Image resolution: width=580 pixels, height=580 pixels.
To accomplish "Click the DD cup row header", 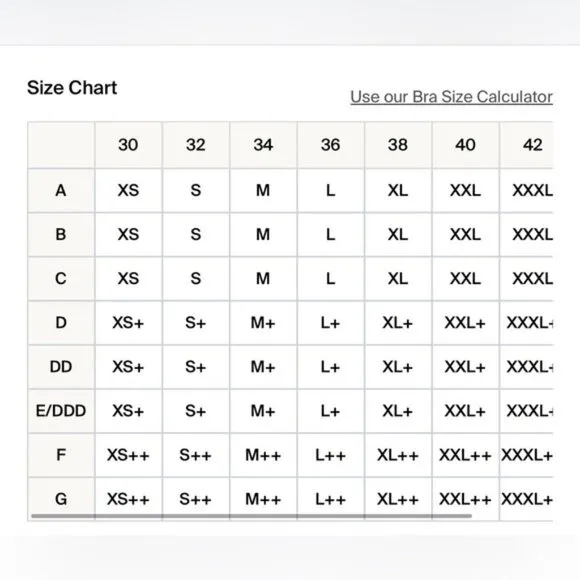I will click(x=61, y=367).
